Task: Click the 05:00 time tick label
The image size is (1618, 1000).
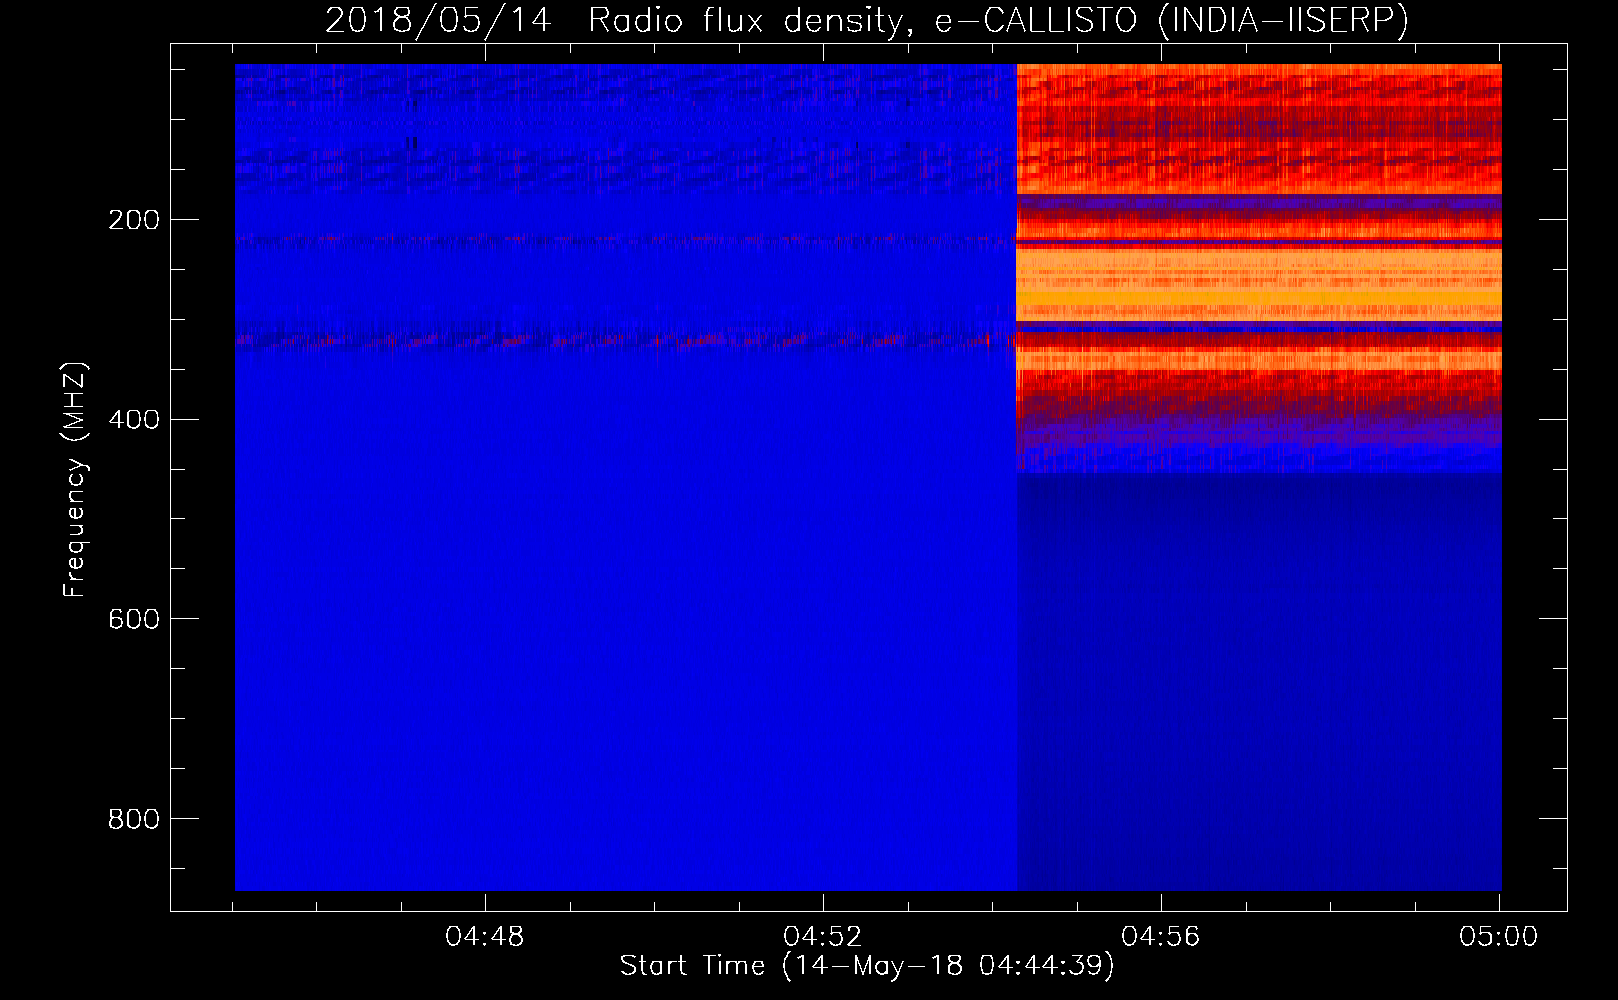Action: (1499, 937)
